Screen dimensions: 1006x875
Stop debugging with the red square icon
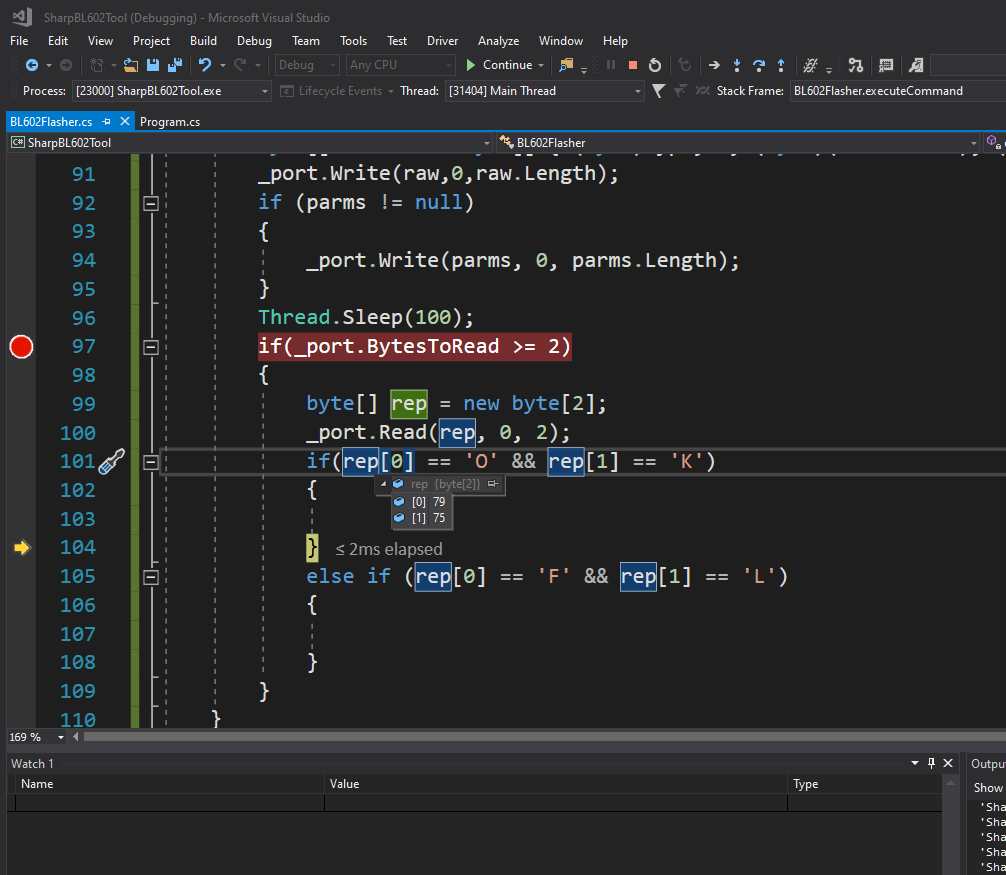tap(633, 65)
